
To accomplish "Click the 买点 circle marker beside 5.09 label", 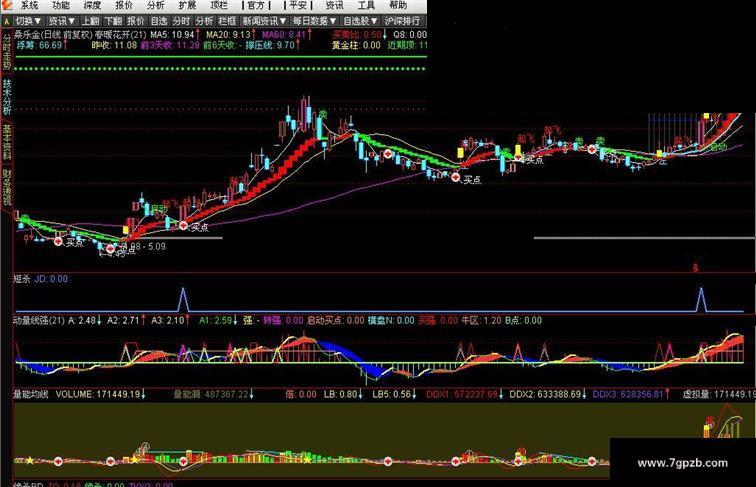I will tap(110, 249).
